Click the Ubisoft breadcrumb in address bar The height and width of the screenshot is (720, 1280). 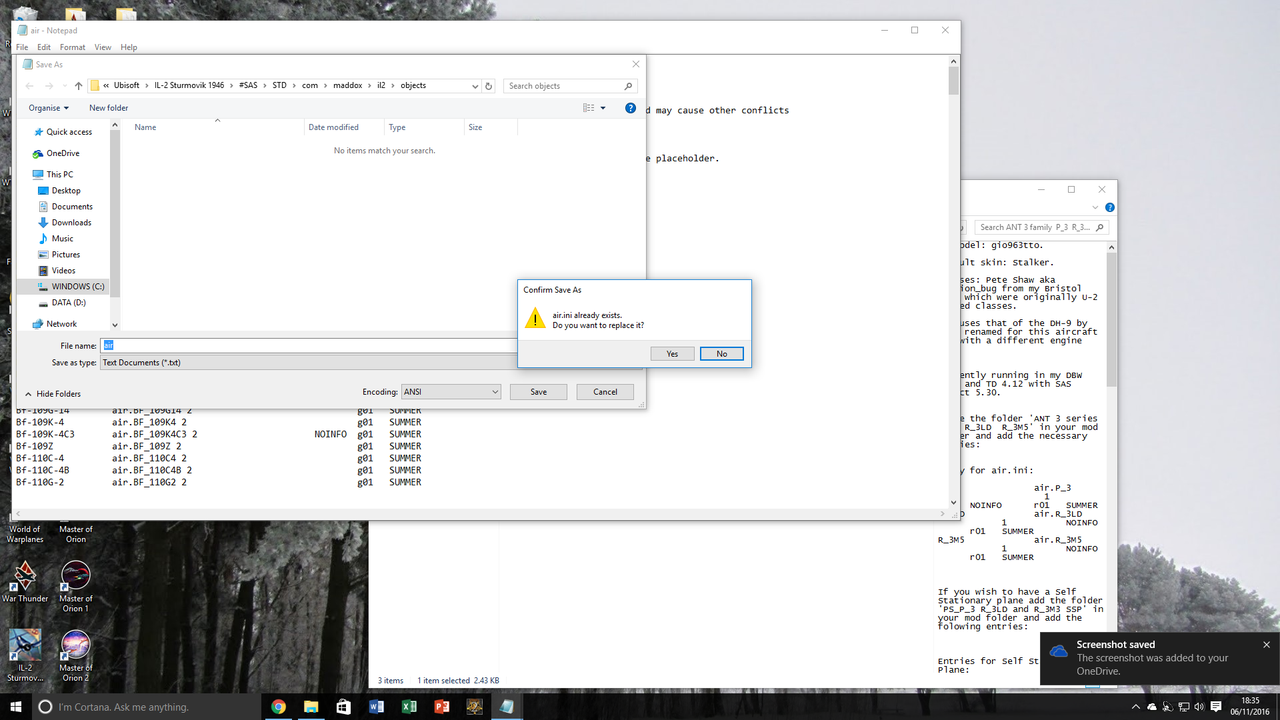[127, 86]
